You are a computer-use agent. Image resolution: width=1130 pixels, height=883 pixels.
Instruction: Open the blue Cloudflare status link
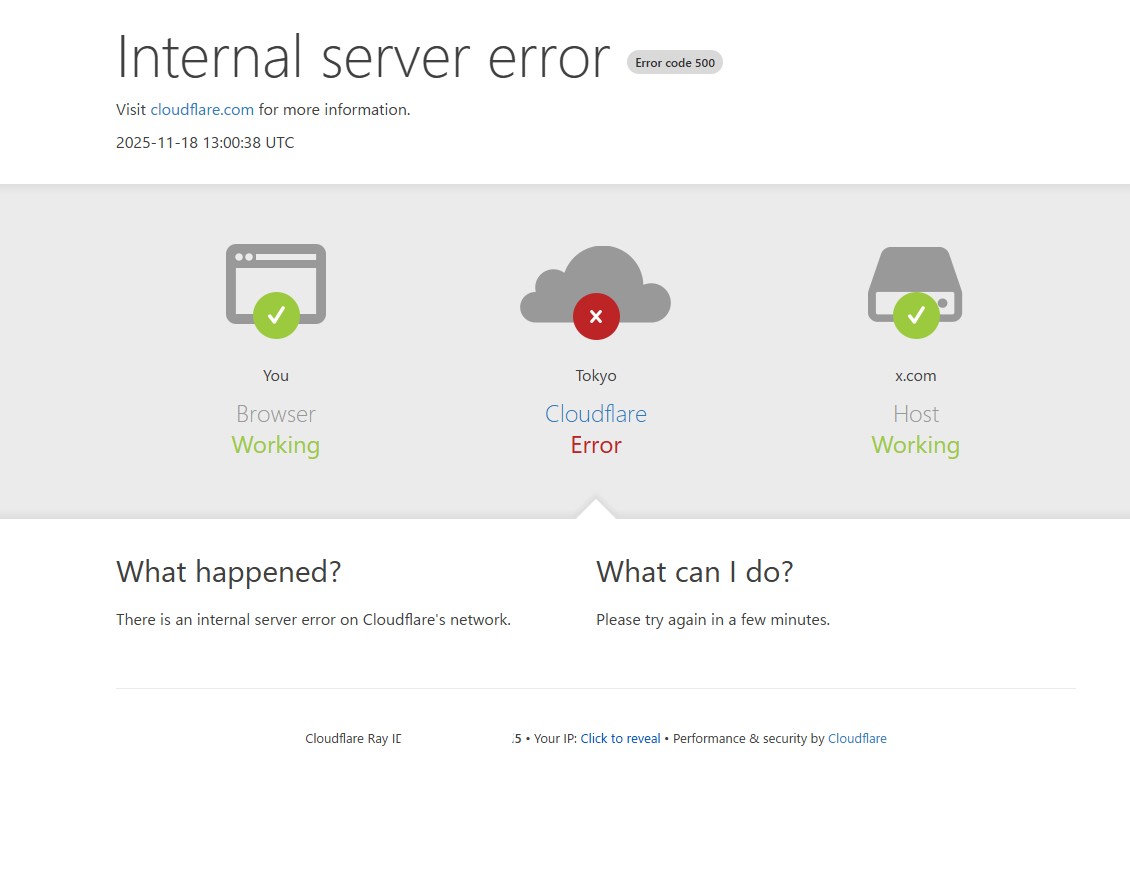pos(596,414)
